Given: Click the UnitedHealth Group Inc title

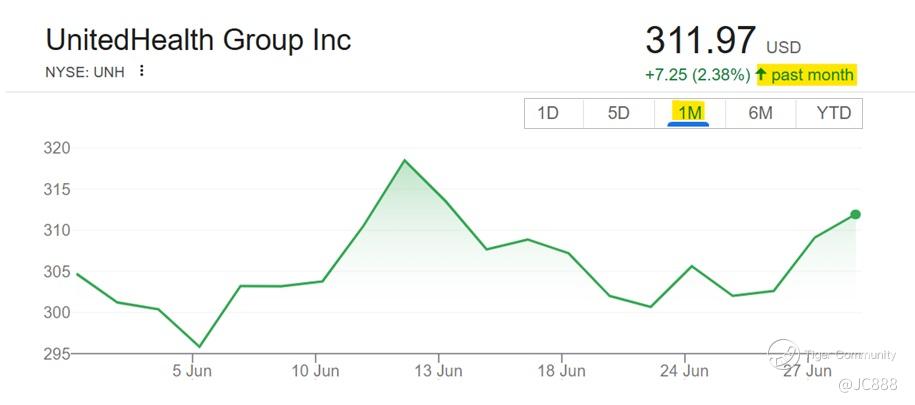Looking at the screenshot, I should (x=198, y=40).
